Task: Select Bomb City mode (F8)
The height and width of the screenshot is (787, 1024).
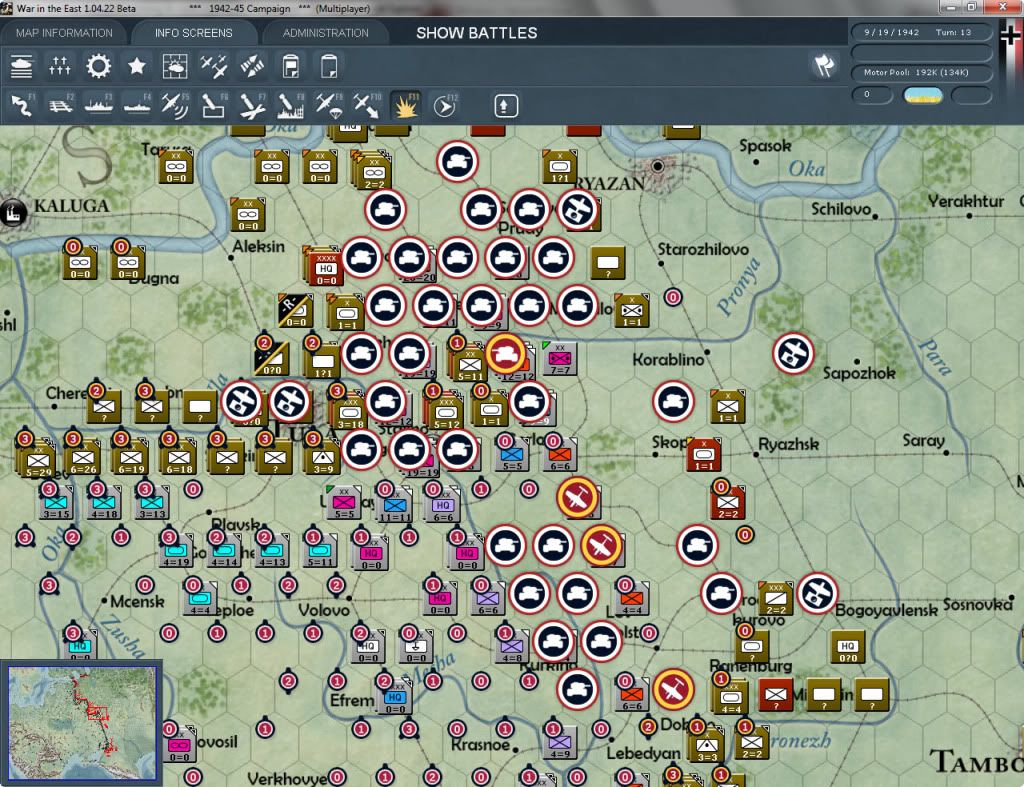Action: pyautogui.click(x=291, y=105)
